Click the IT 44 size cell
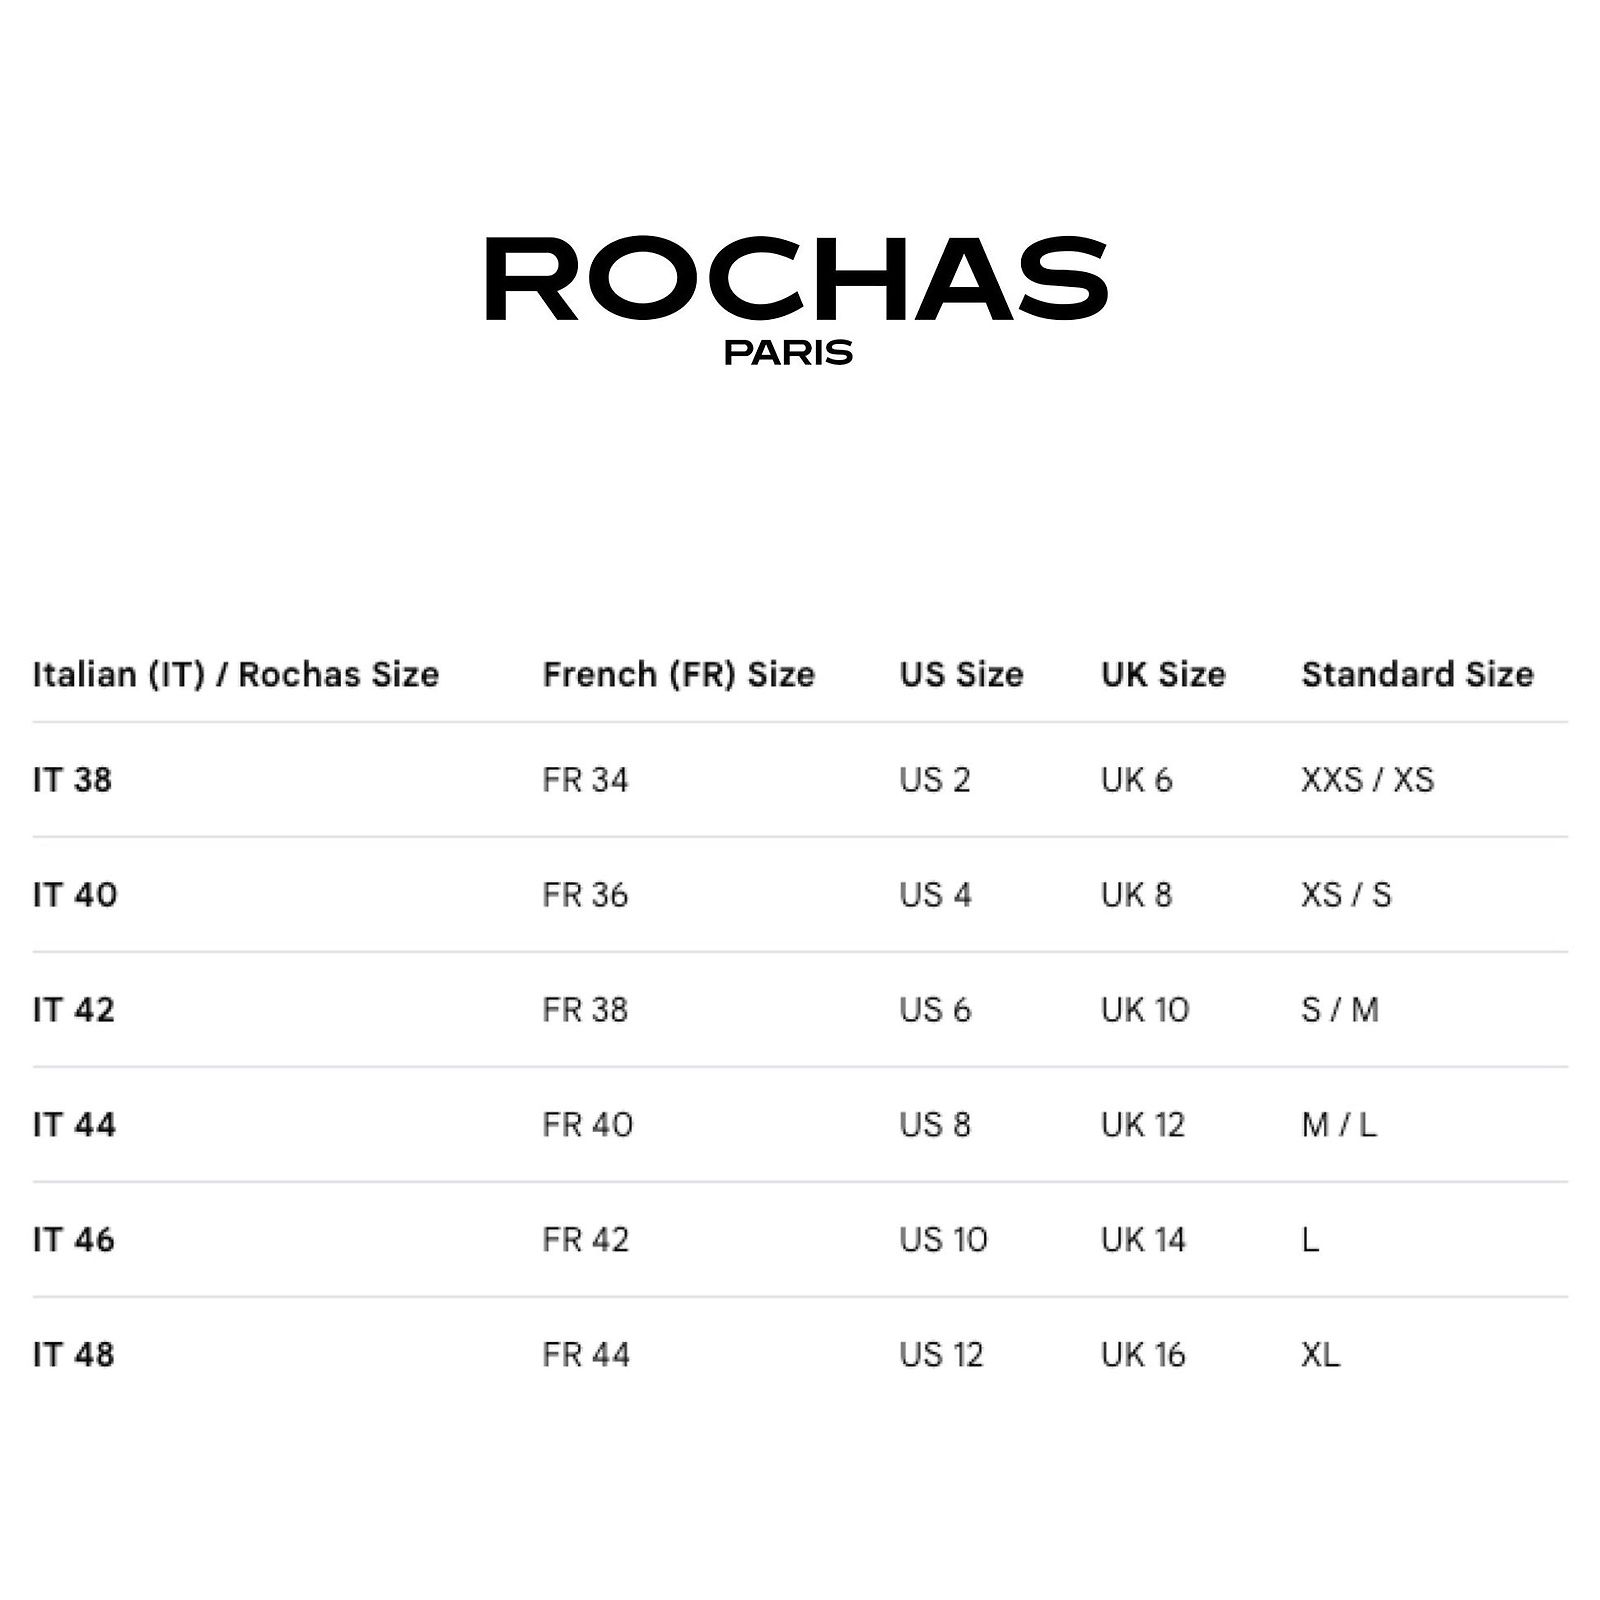This screenshot has height=1600, width=1600. click(74, 1125)
